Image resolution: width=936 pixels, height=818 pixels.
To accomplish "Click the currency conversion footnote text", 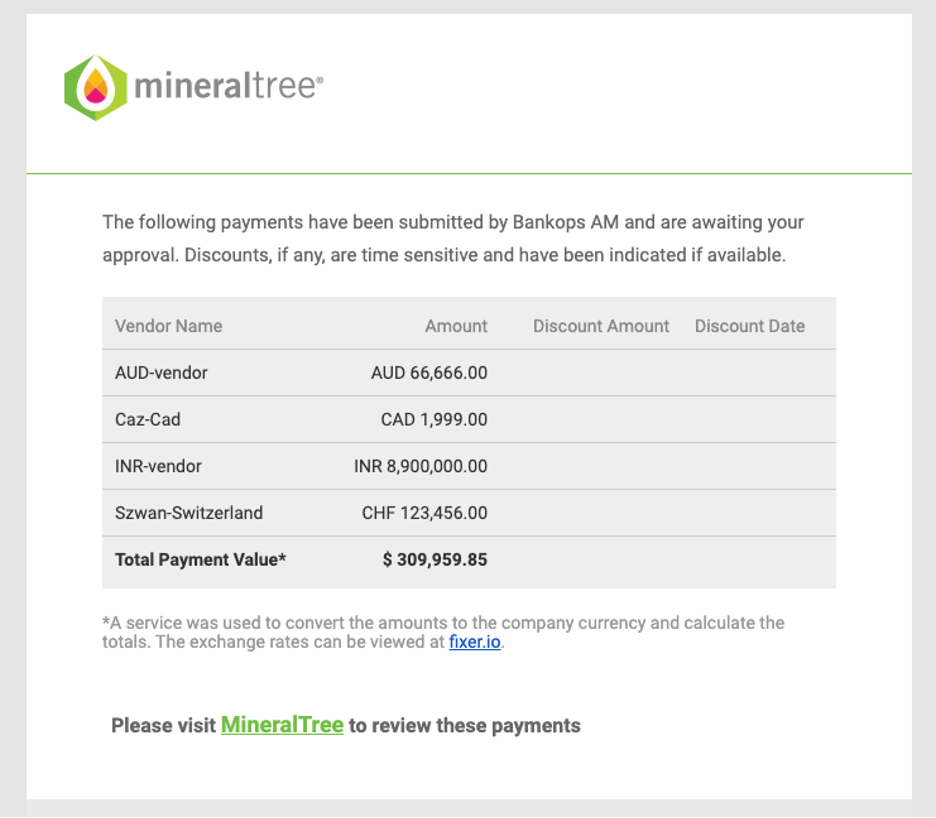I will pyautogui.click(x=443, y=632).
